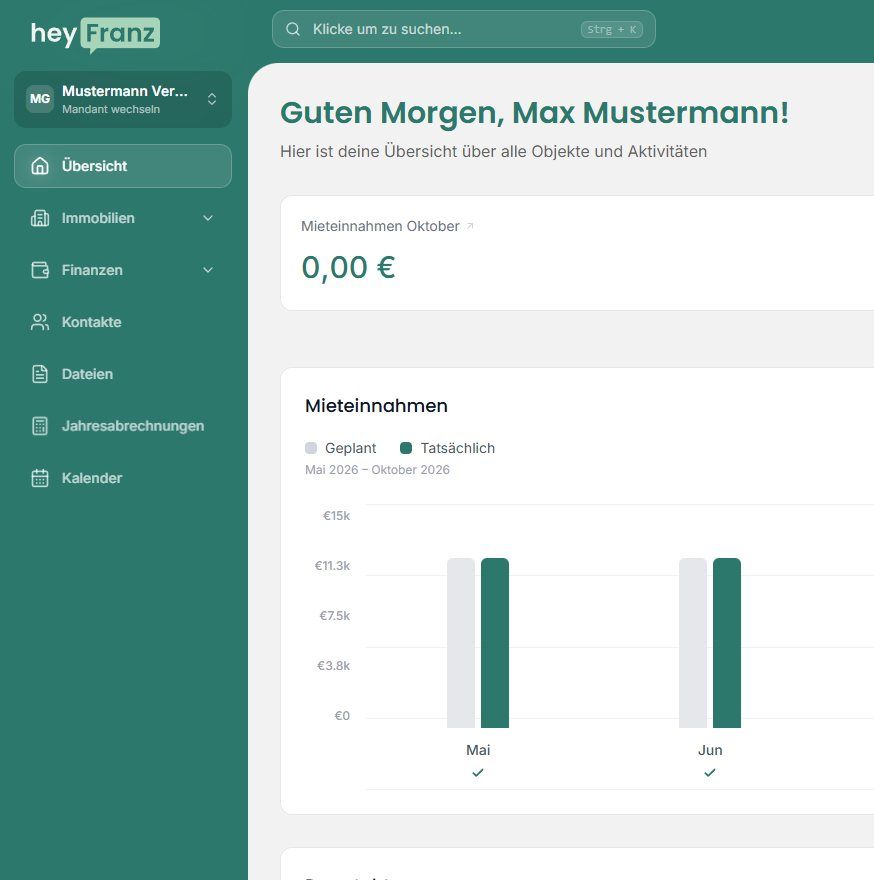The image size is (874, 880).
Task: Go to Kontakte
Action: (x=123, y=322)
